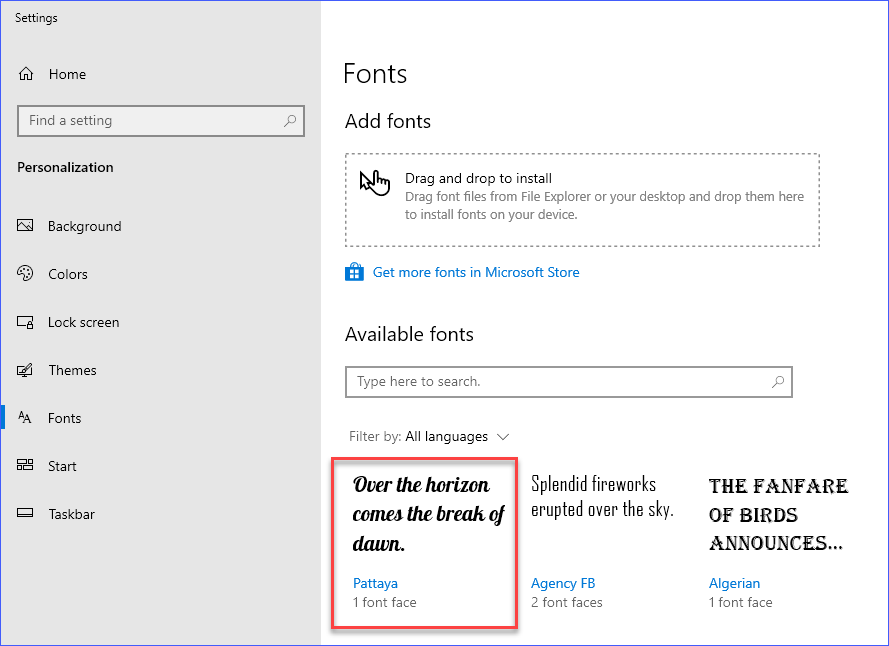Click '1 font face' under Pattaya
Viewport: 889px width, 646px height.
pos(384,602)
